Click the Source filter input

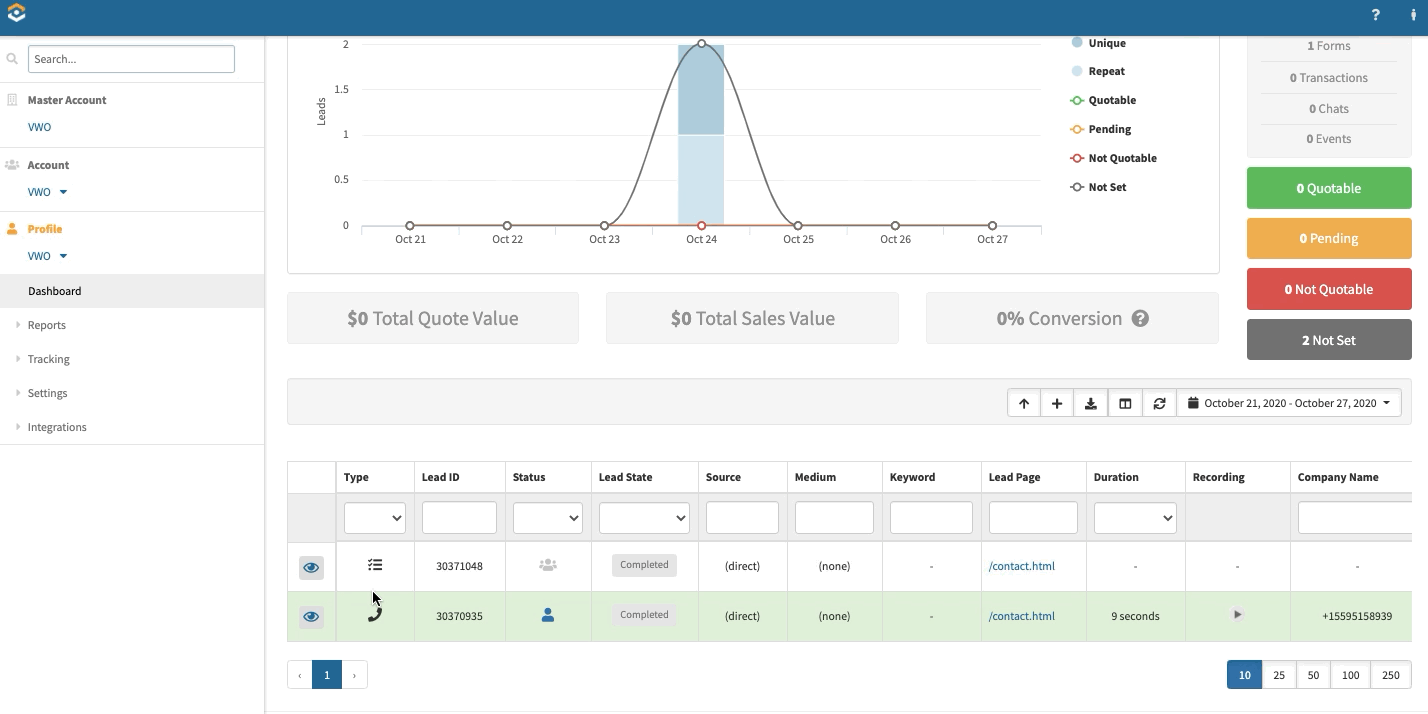click(742, 518)
